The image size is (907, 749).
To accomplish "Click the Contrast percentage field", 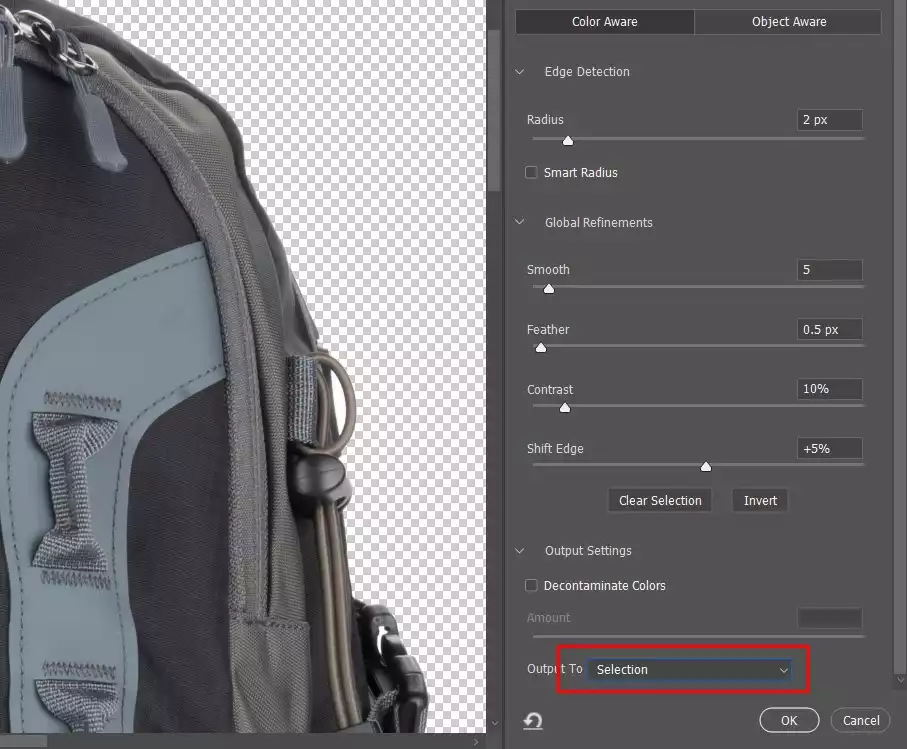I will [x=829, y=389].
